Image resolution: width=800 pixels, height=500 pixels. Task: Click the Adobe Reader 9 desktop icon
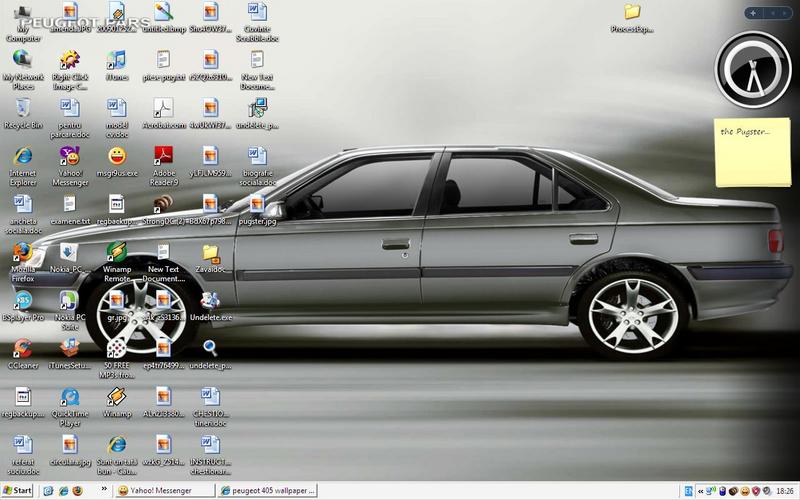click(164, 166)
